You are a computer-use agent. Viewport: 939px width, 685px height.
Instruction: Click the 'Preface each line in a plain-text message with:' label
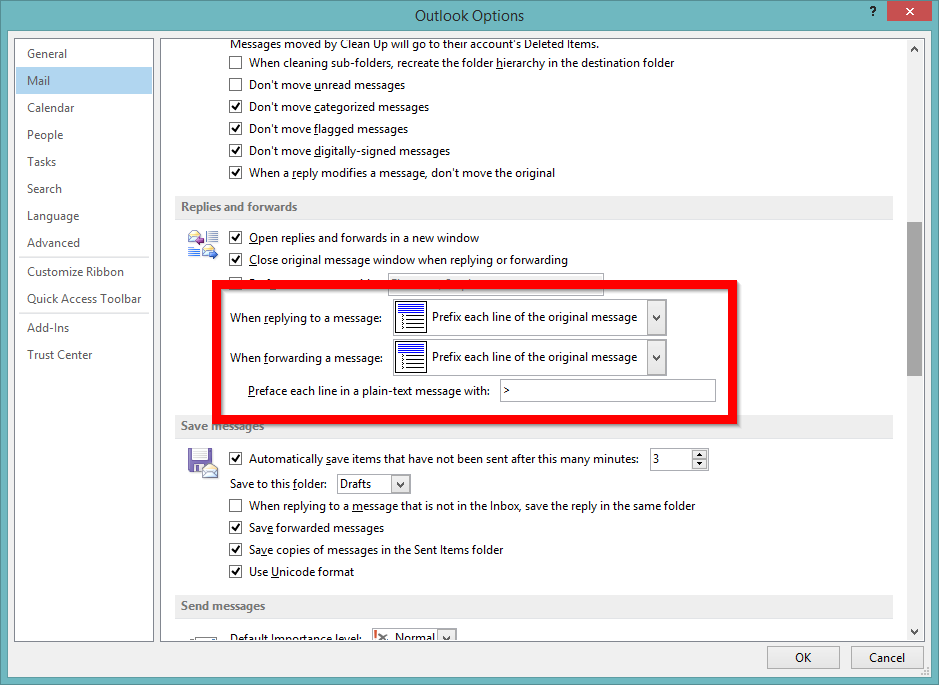pyautogui.click(x=369, y=391)
